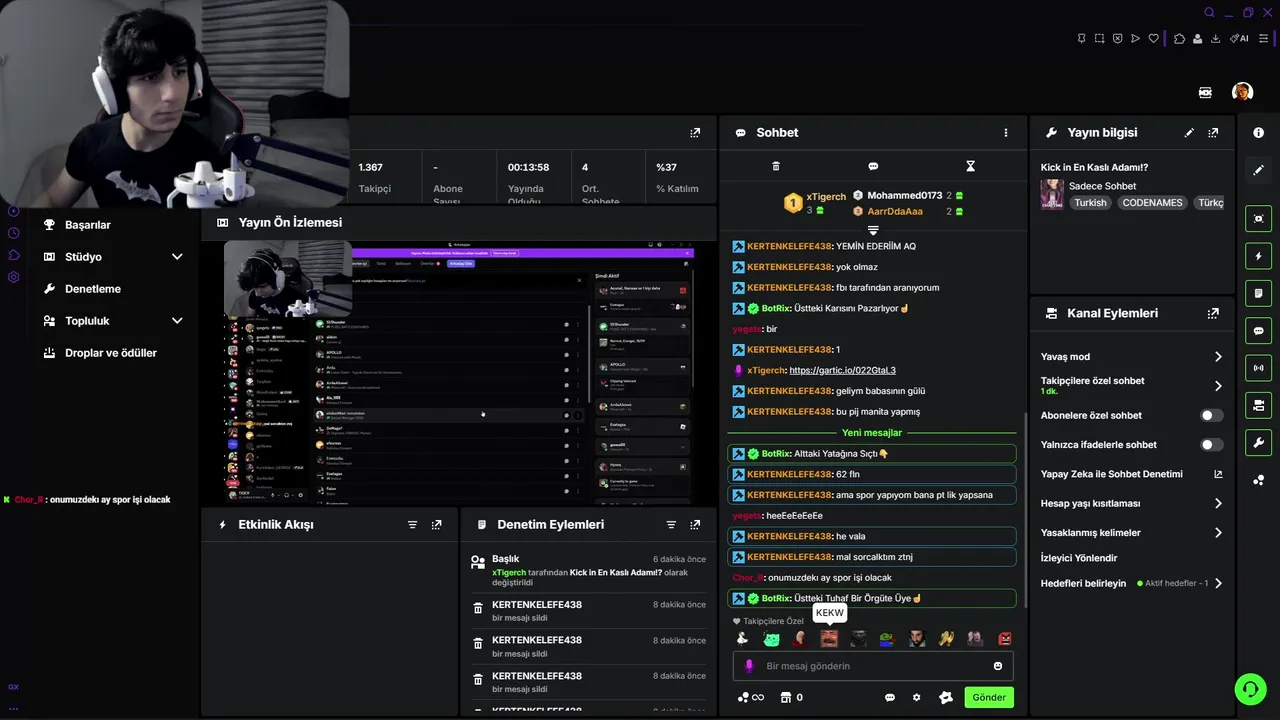Pop out the Kanal Eylemleri panel
1280x720 pixels.
(1213, 313)
